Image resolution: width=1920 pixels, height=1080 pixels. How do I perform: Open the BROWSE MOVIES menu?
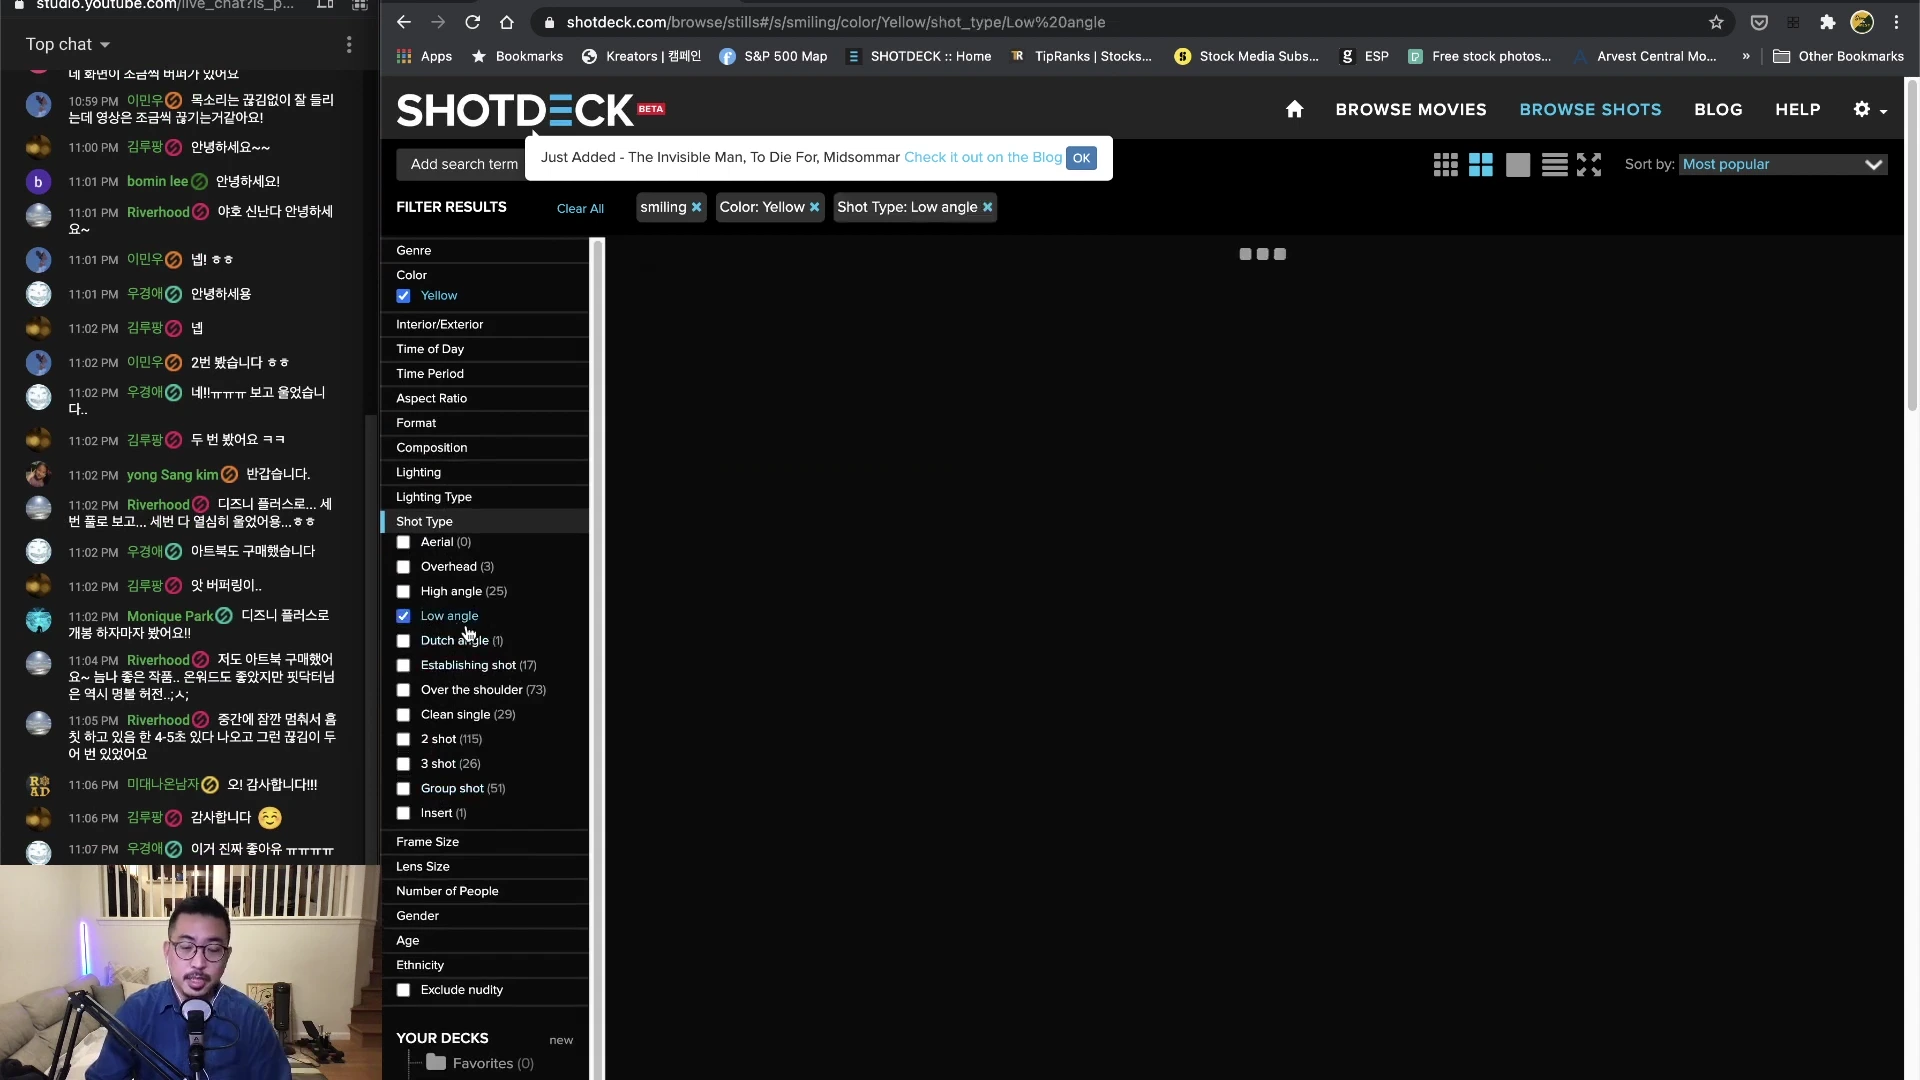tap(1410, 109)
